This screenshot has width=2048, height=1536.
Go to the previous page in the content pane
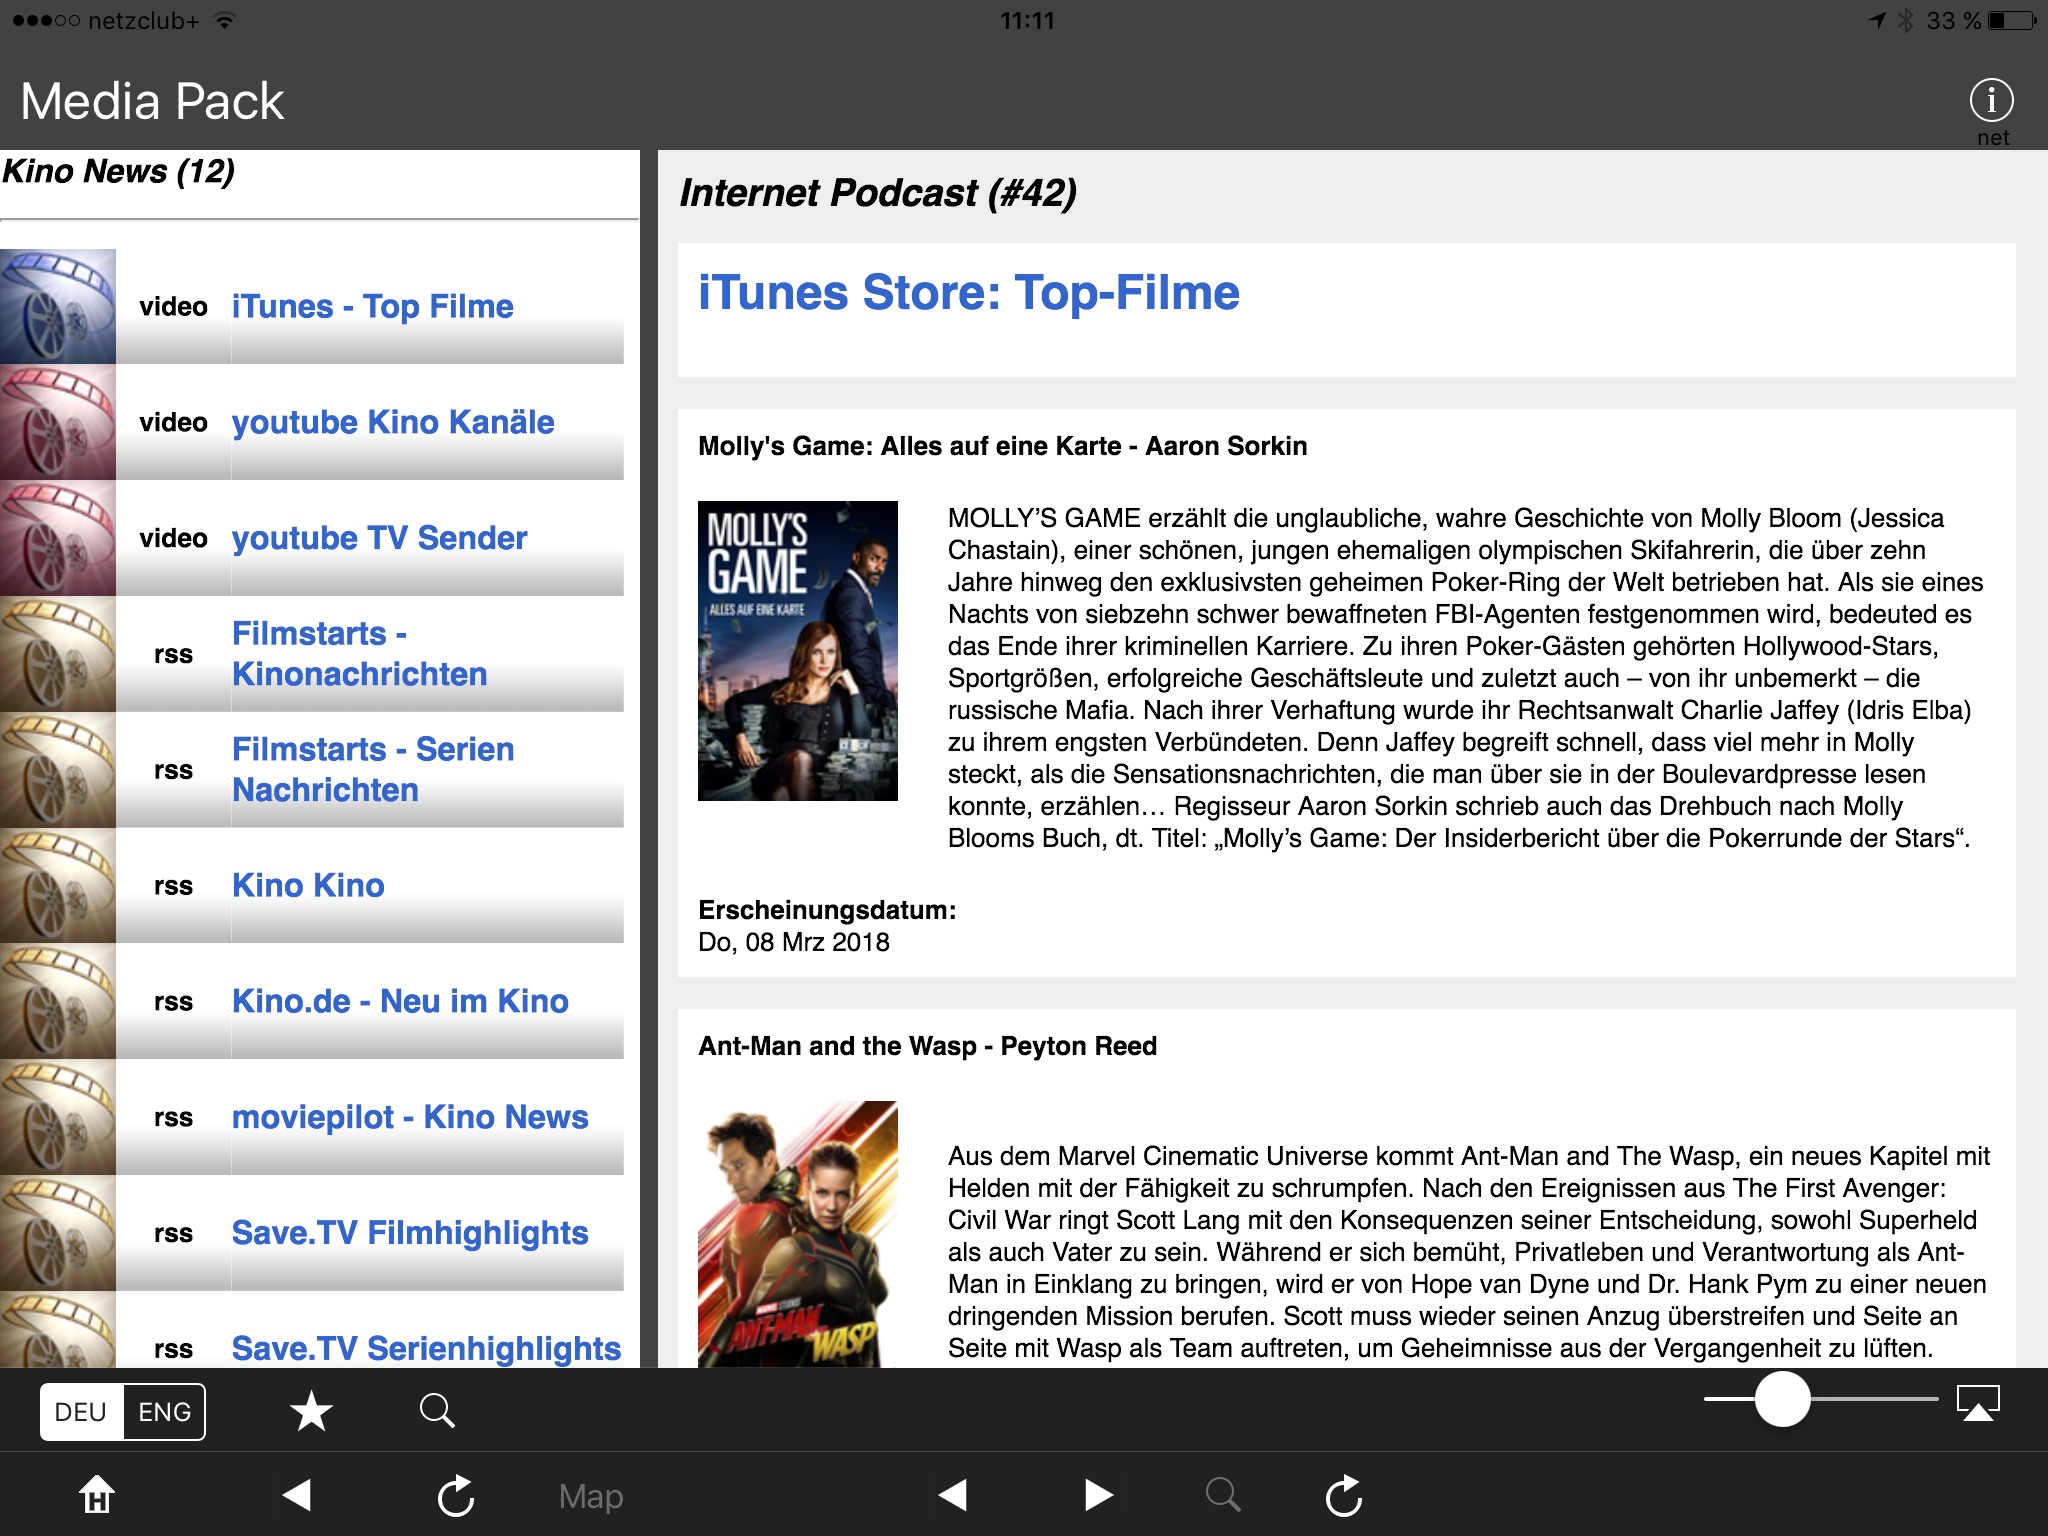click(952, 1495)
